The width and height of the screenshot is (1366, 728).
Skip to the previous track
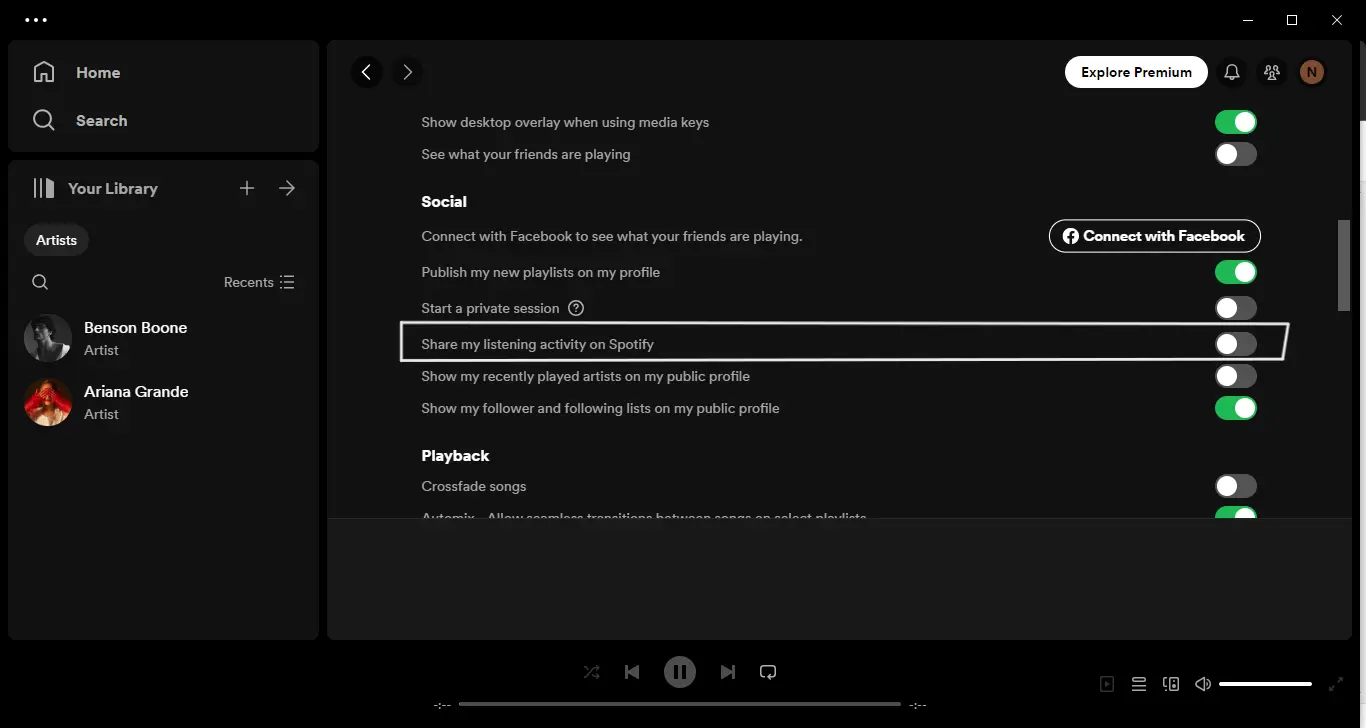coord(632,672)
